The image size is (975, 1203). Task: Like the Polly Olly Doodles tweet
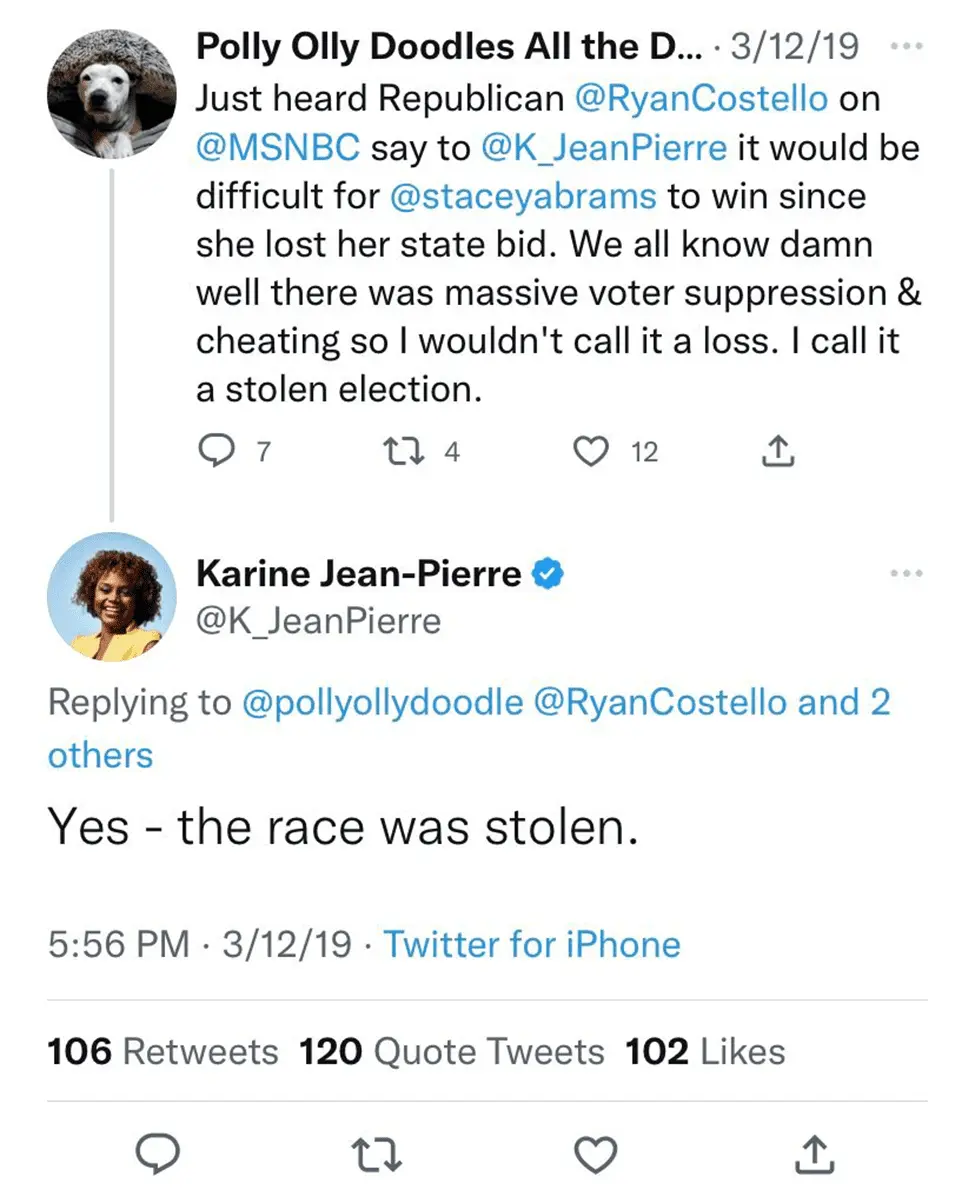tap(591, 453)
